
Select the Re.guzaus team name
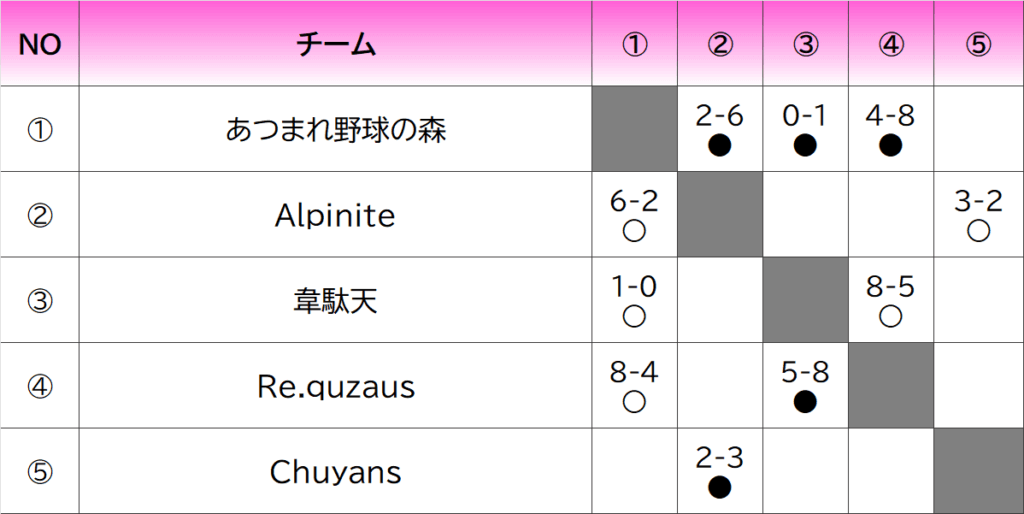pyautogui.click(x=335, y=386)
